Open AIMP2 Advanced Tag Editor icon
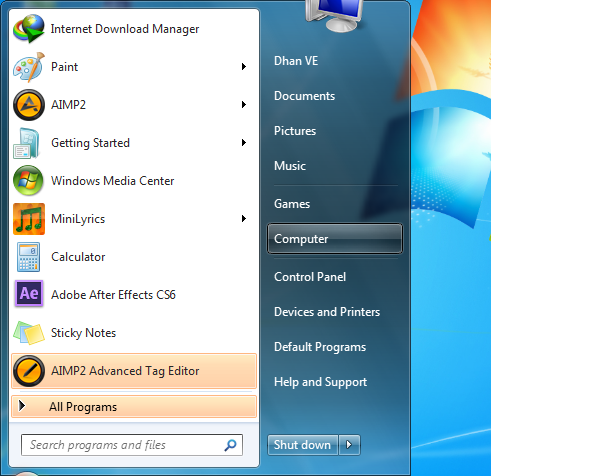 click(x=29, y=371)
